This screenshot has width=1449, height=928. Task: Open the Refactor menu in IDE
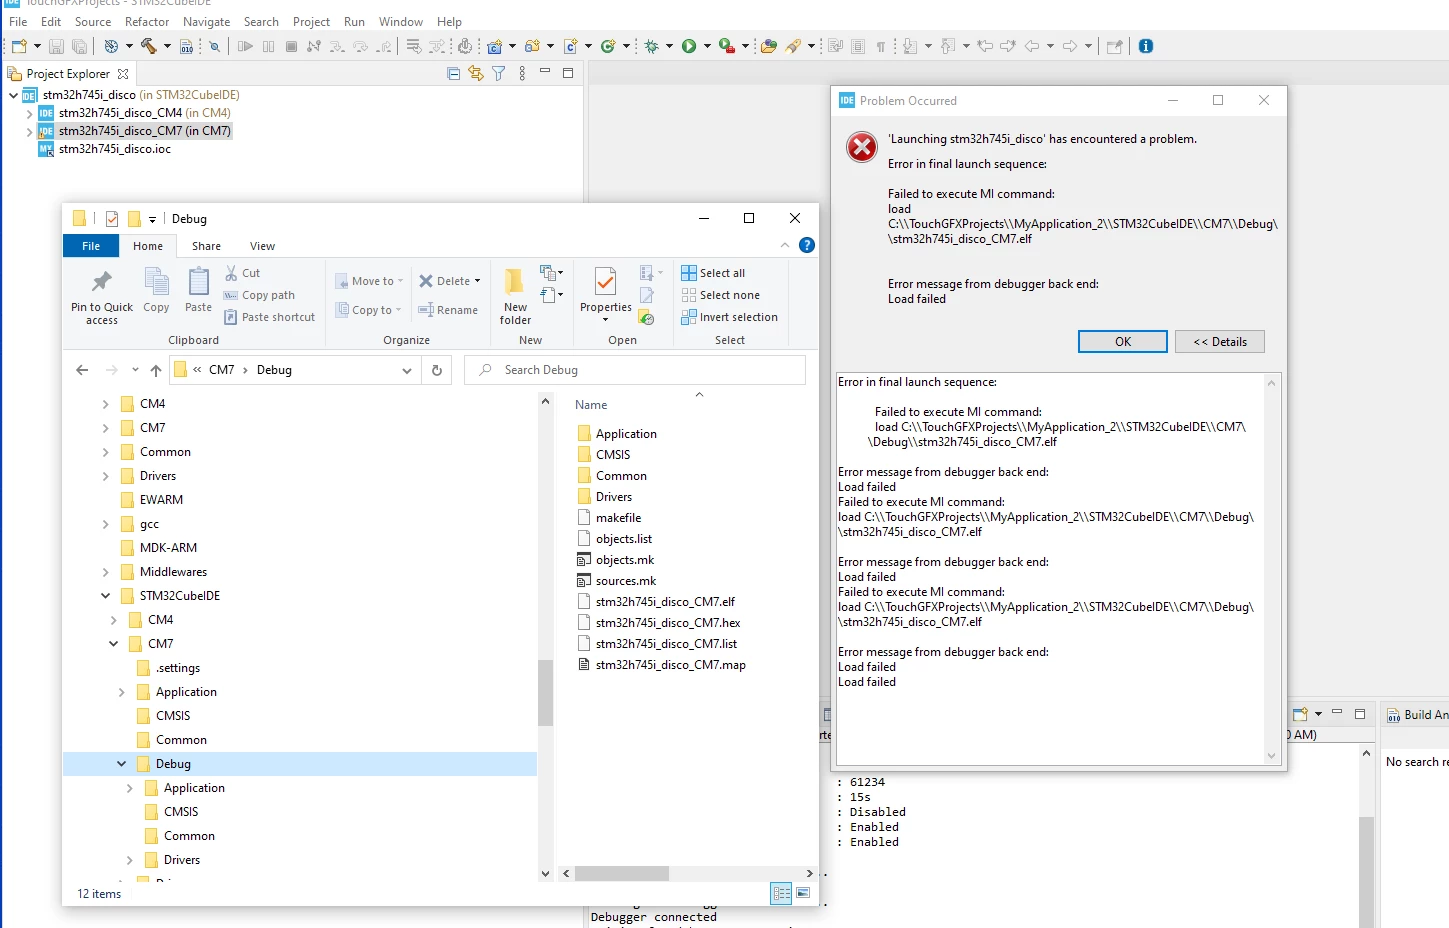(x=147, y=21)
